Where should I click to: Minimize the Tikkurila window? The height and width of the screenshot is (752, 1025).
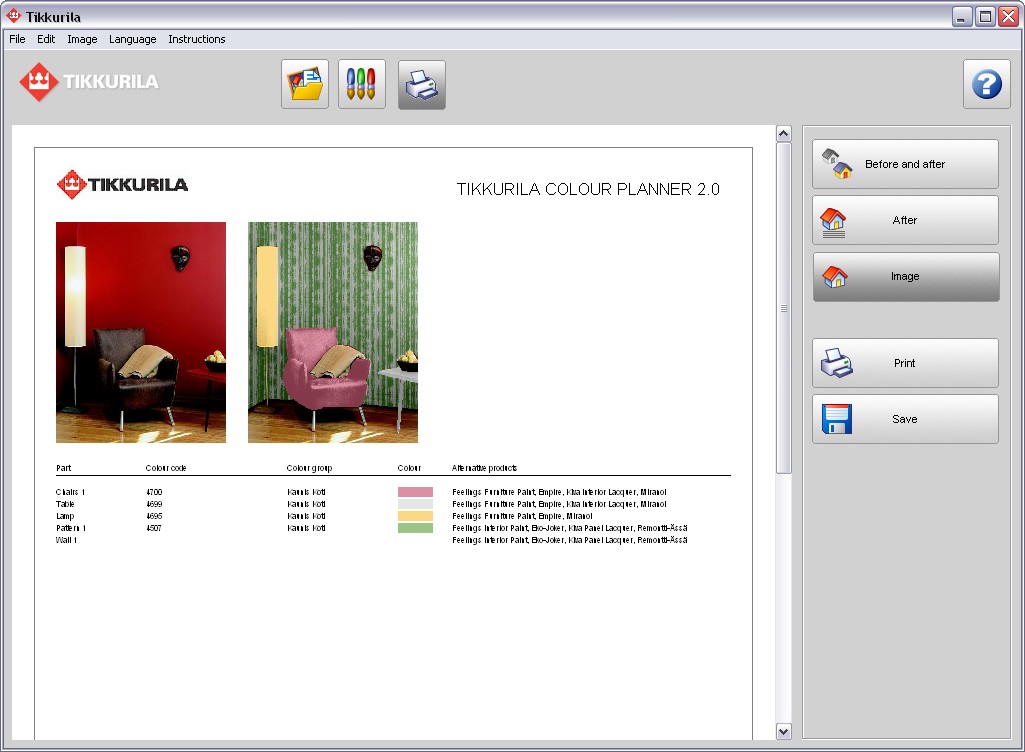pos(962,16)
